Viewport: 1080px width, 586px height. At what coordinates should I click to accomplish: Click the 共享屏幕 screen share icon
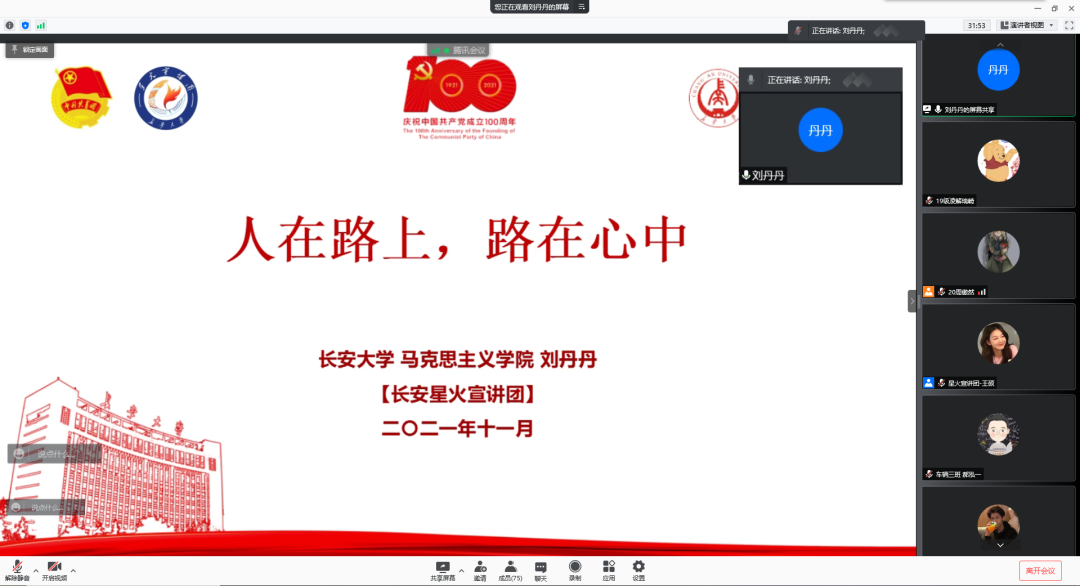click(x=444, y=567)
